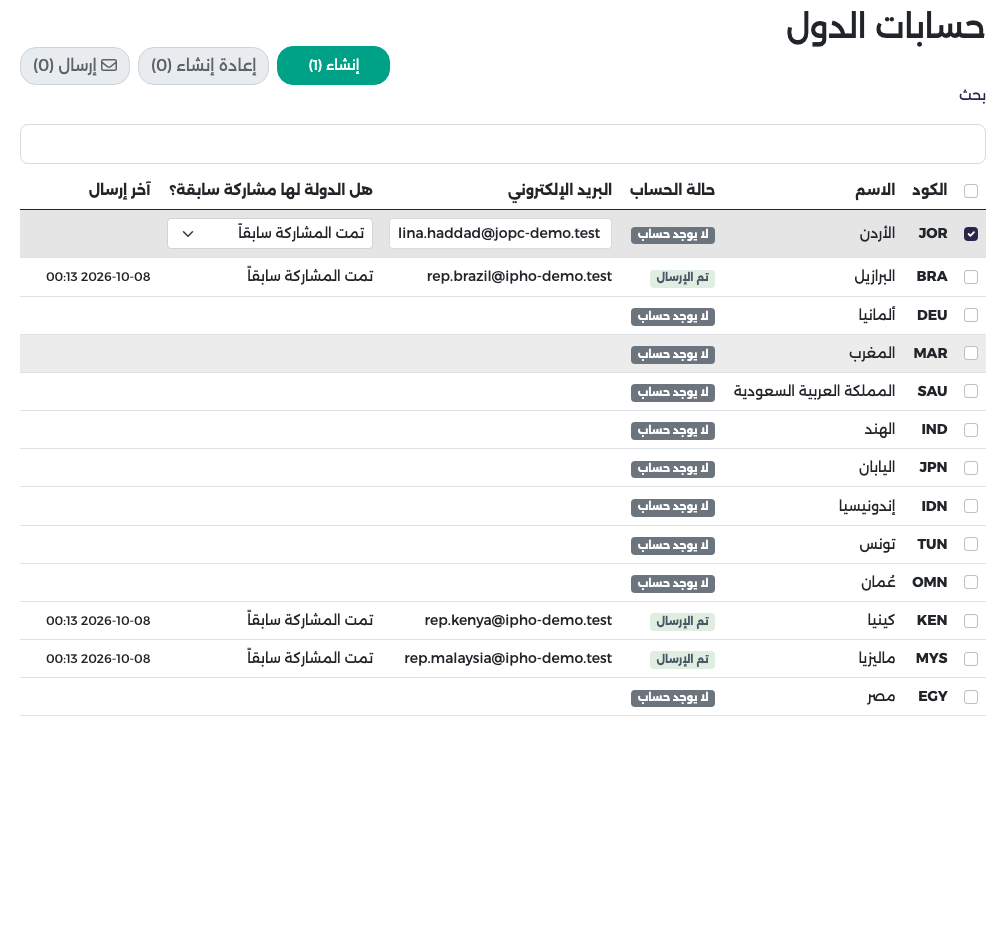
Task: Click the الكود column header
Action: coord(930,190)
